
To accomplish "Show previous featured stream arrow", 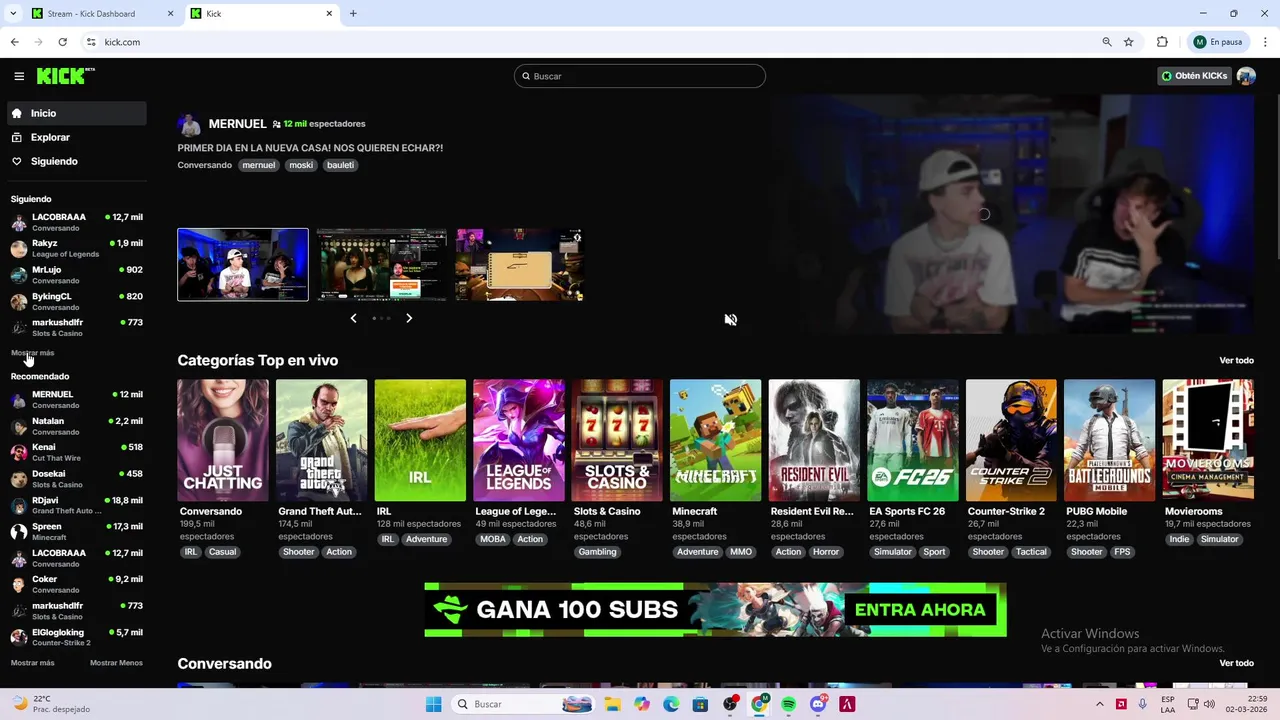I will 353,318.
